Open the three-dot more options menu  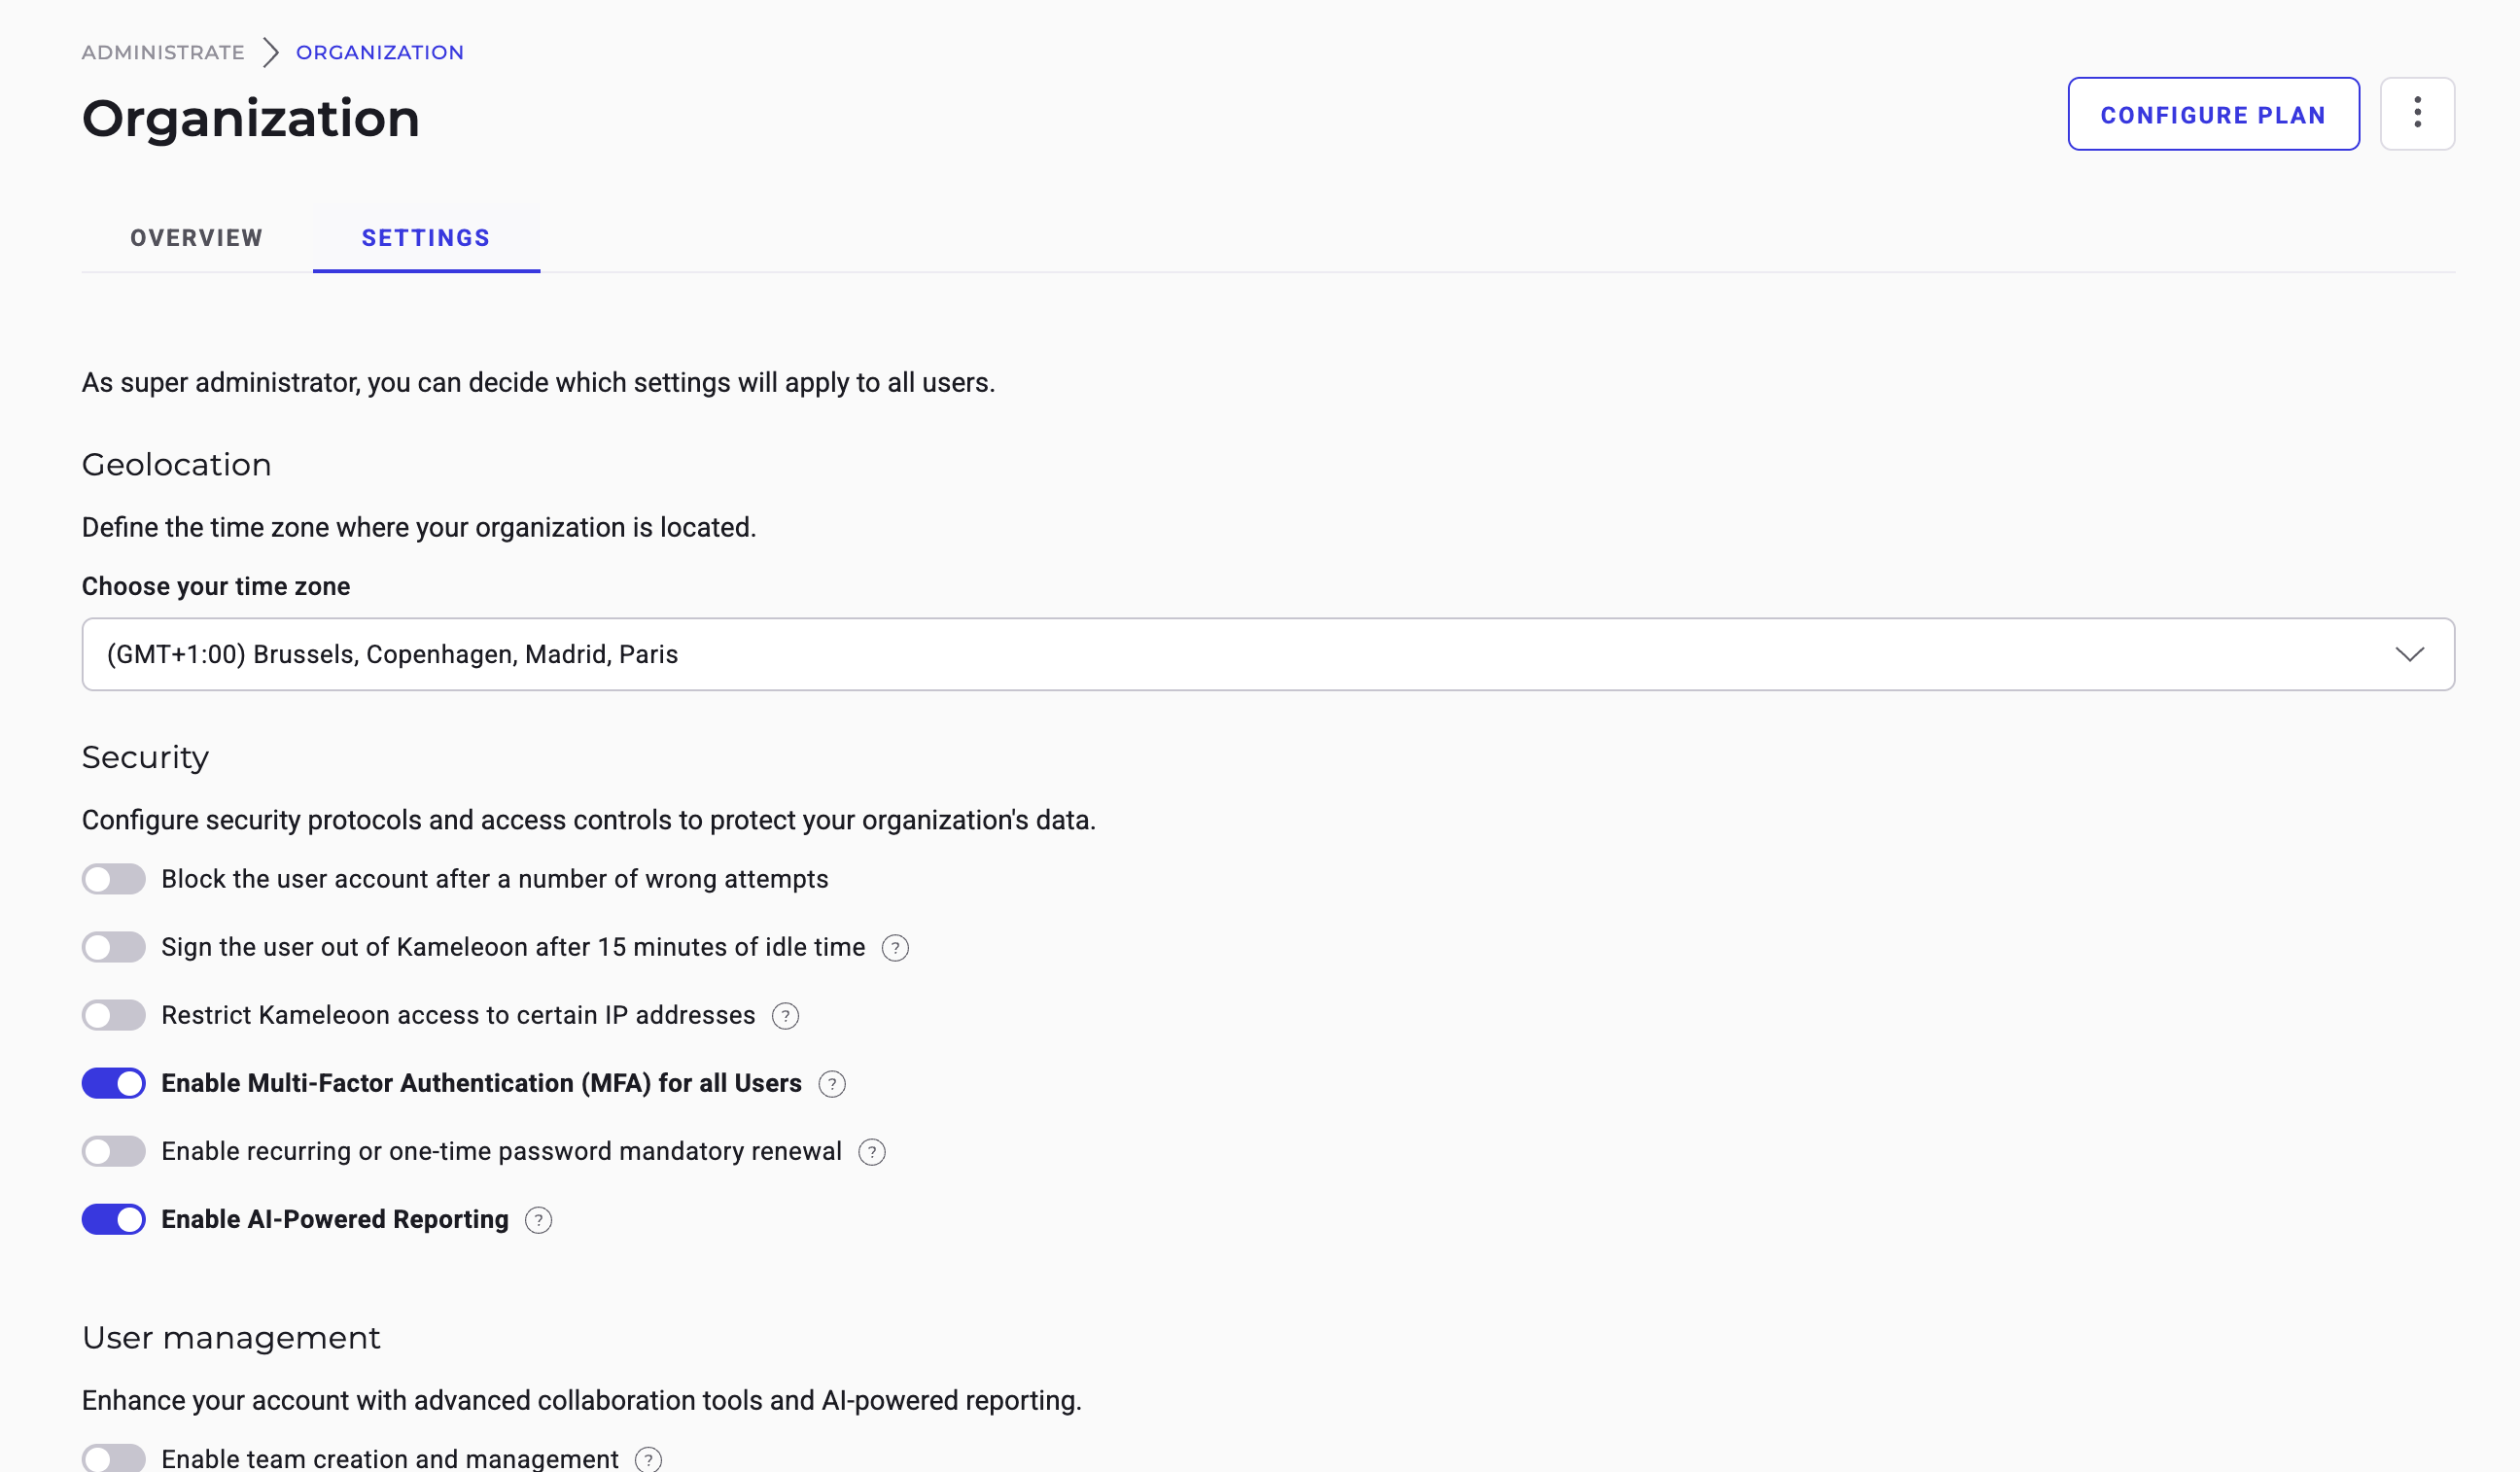2417,113
